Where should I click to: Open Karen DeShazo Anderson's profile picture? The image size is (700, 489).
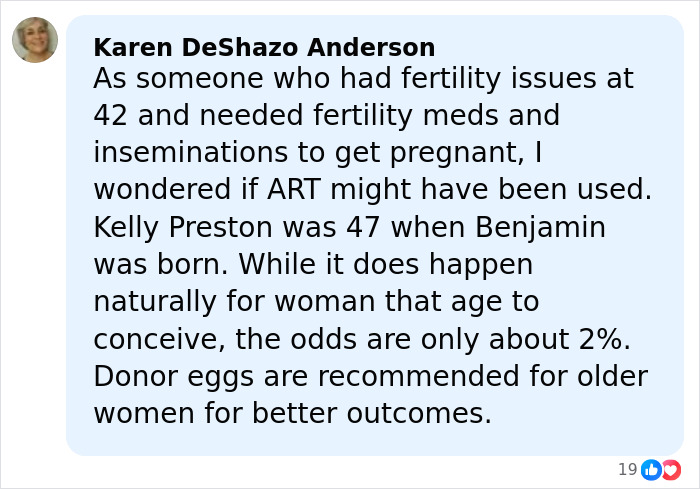pyautogui.click(x=35, y=41)
